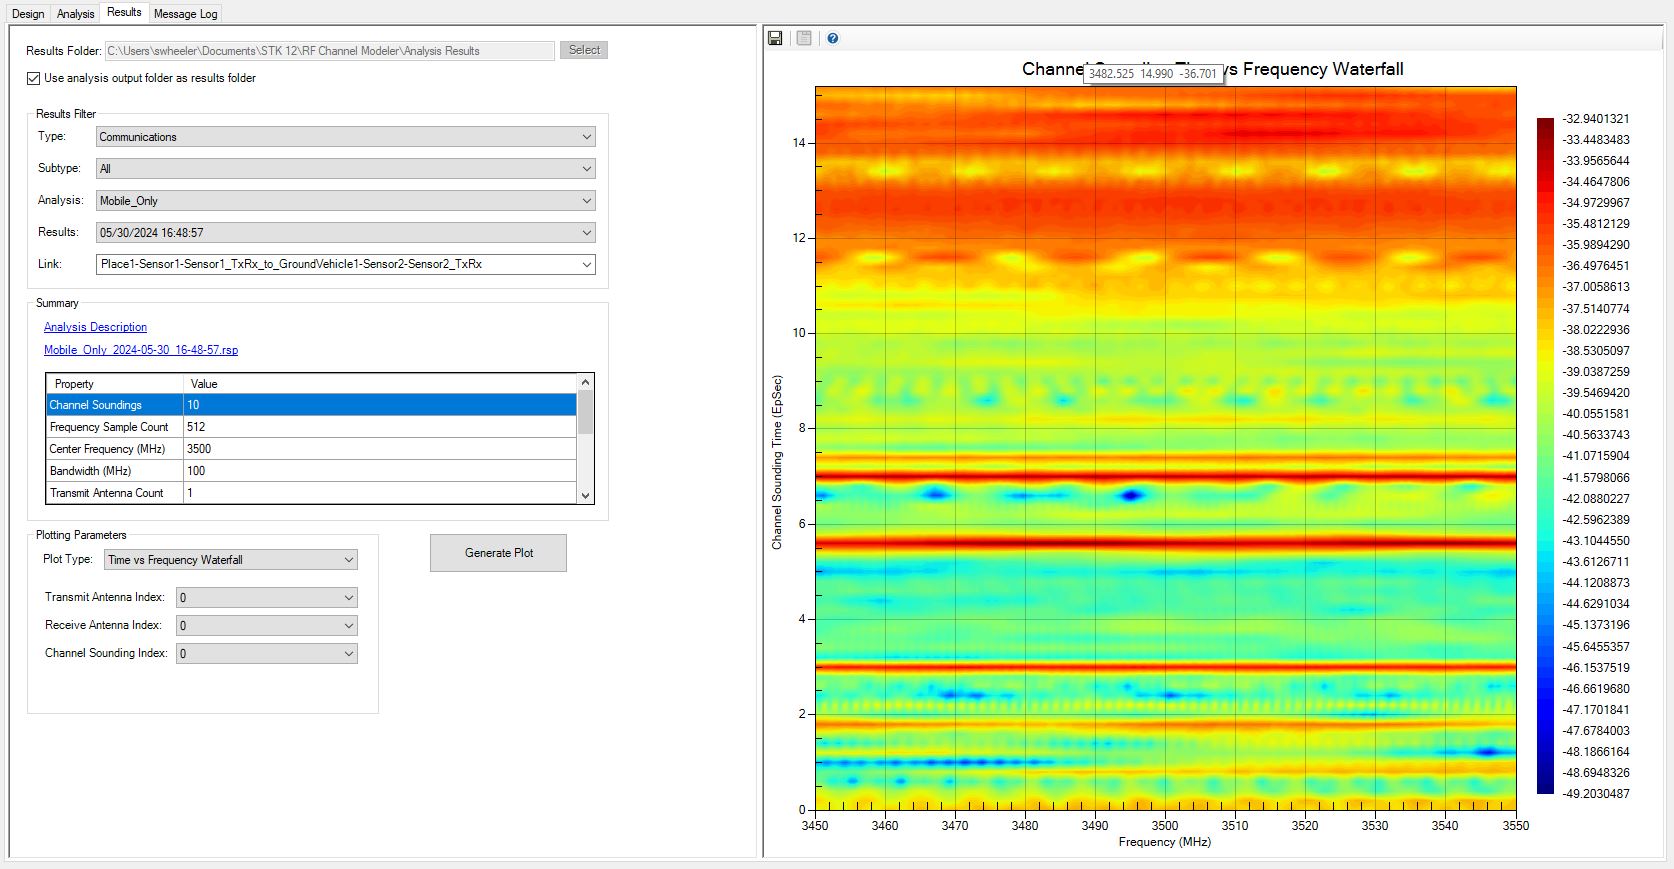Screen dimensions: 1674x869
Task: Click the save plot floppy disk icon
Action: [x=775, y=38]
